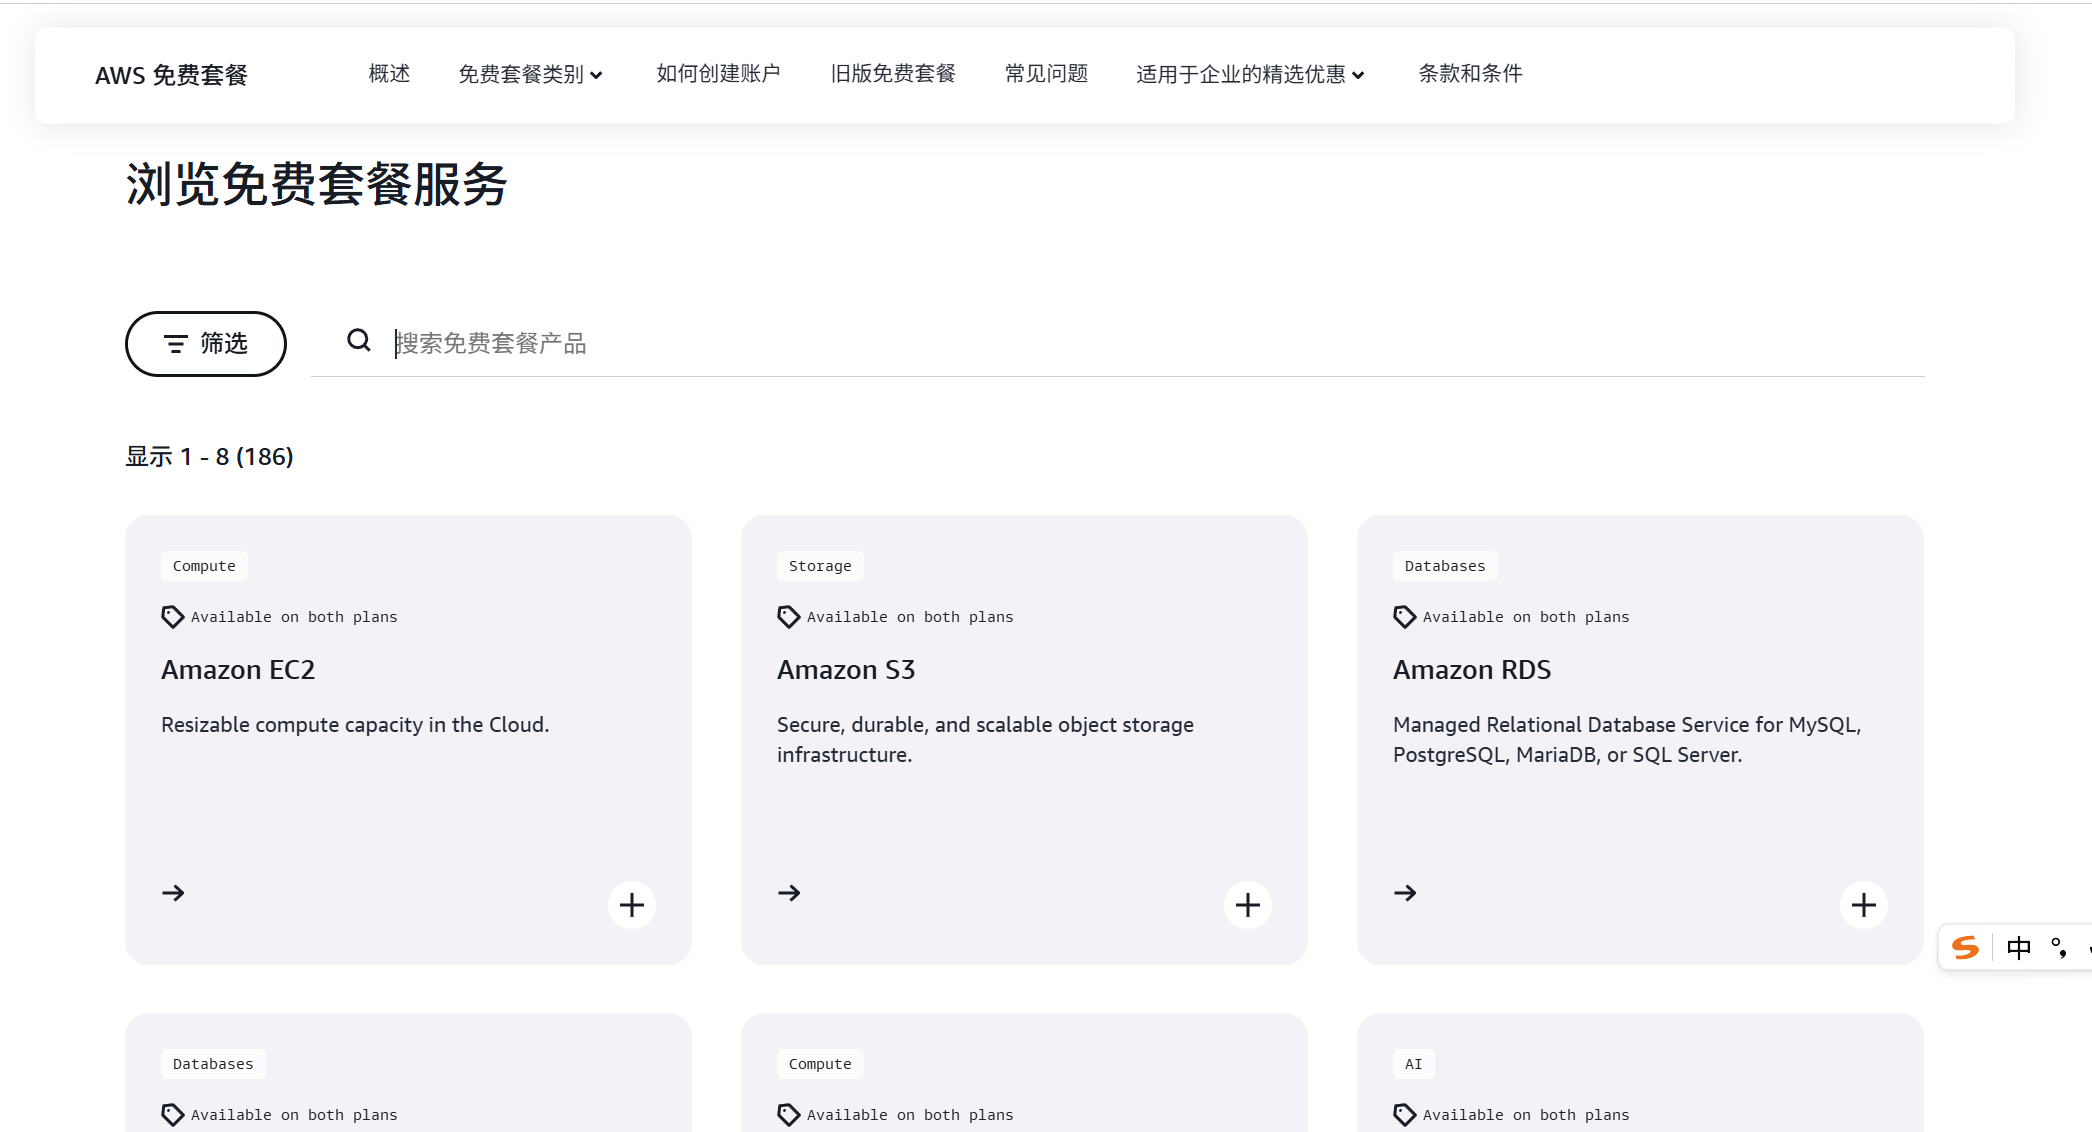Click the EC2 description Resizable compute capacity text
Screen dimensions: 2092x1132
tap(355, 725)
